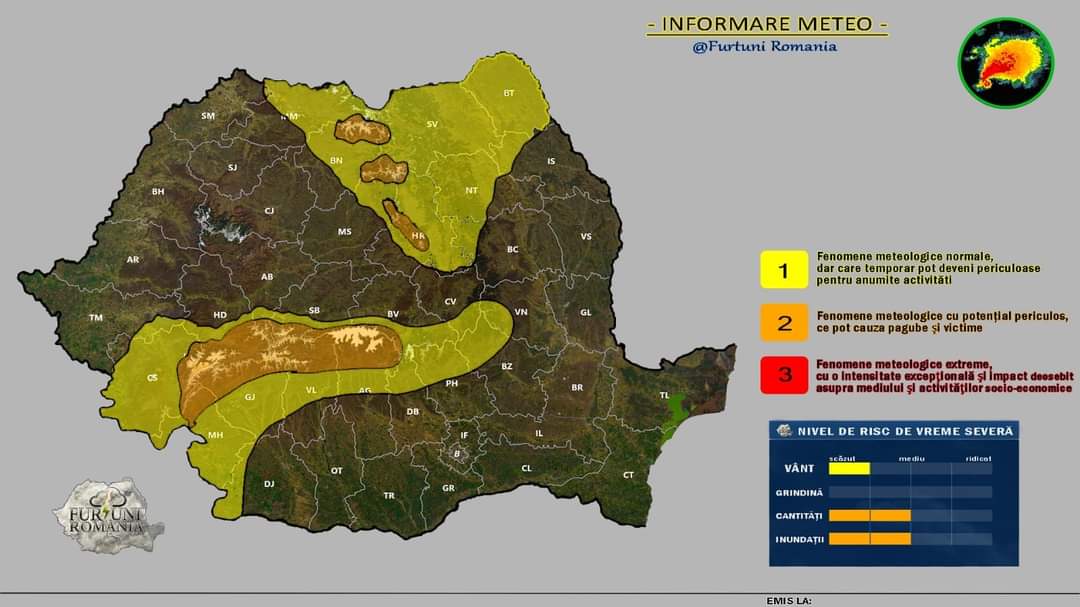Click the INUNDAȚII risk level bar
The width and height of the screenshot is (1080, 607).
pos(910,539)
